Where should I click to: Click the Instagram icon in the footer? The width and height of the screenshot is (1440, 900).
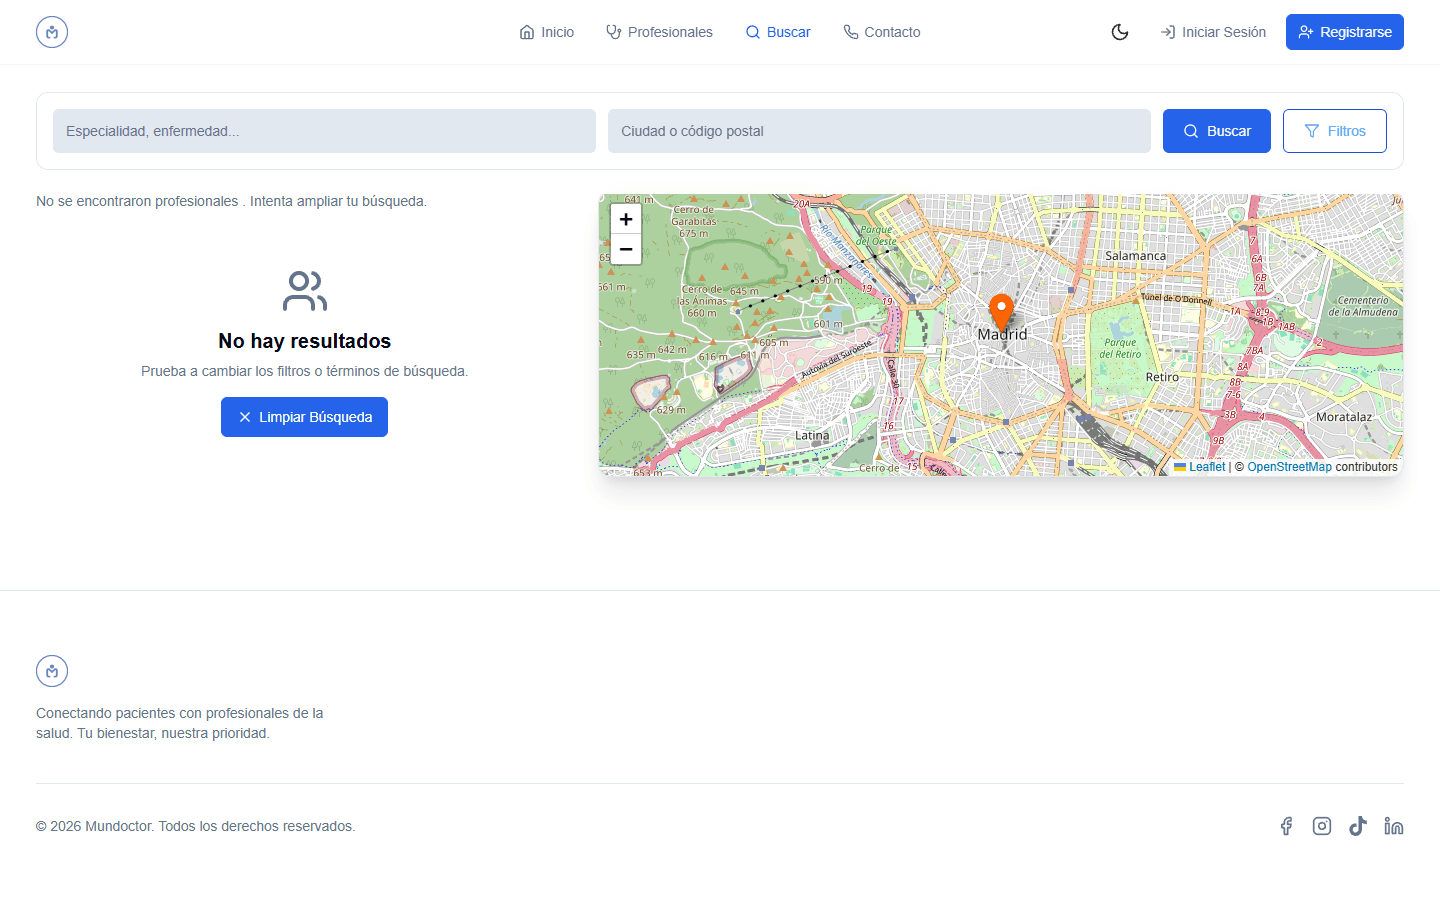tap(1322, 825)
